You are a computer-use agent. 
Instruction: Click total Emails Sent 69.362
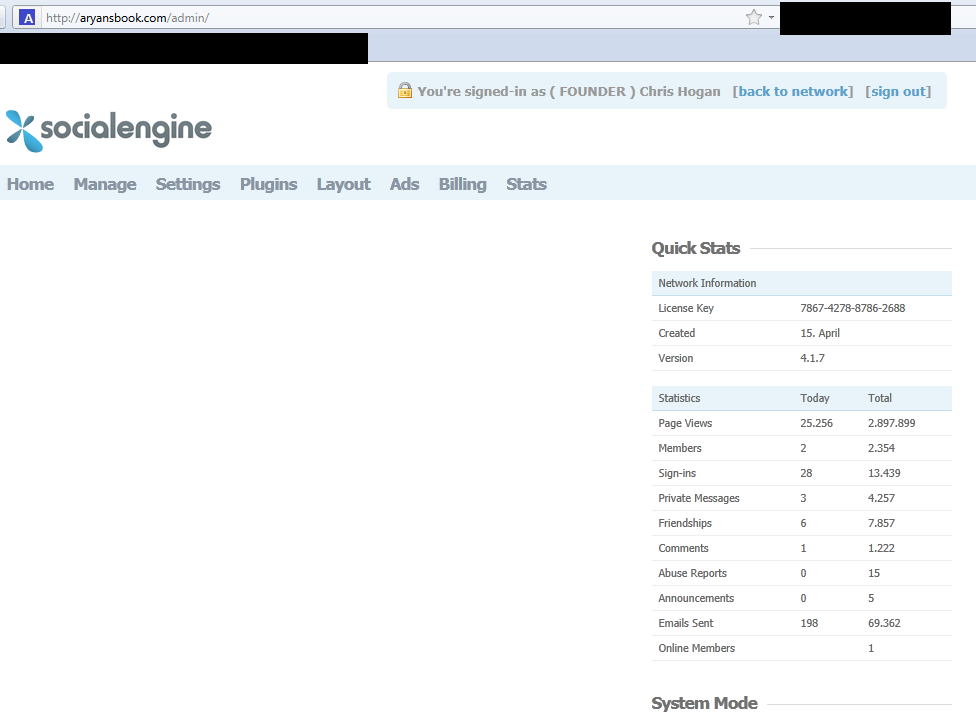click(x=884, y=623)
